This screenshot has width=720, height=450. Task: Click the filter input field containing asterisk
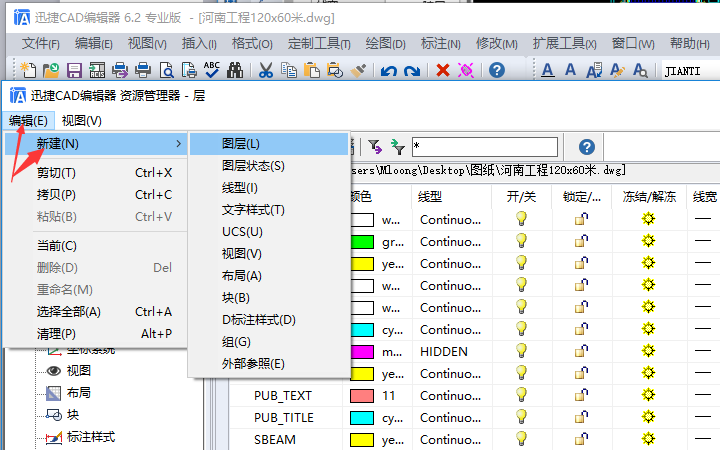point(485,147)
